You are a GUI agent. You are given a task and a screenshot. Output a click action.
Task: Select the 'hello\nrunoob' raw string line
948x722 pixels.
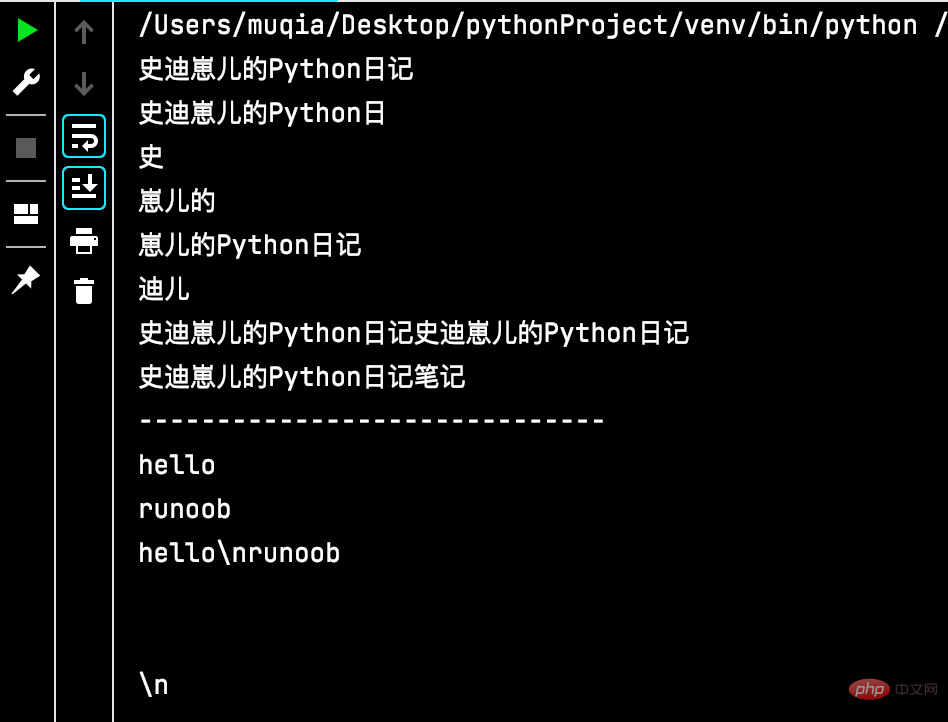239,553
